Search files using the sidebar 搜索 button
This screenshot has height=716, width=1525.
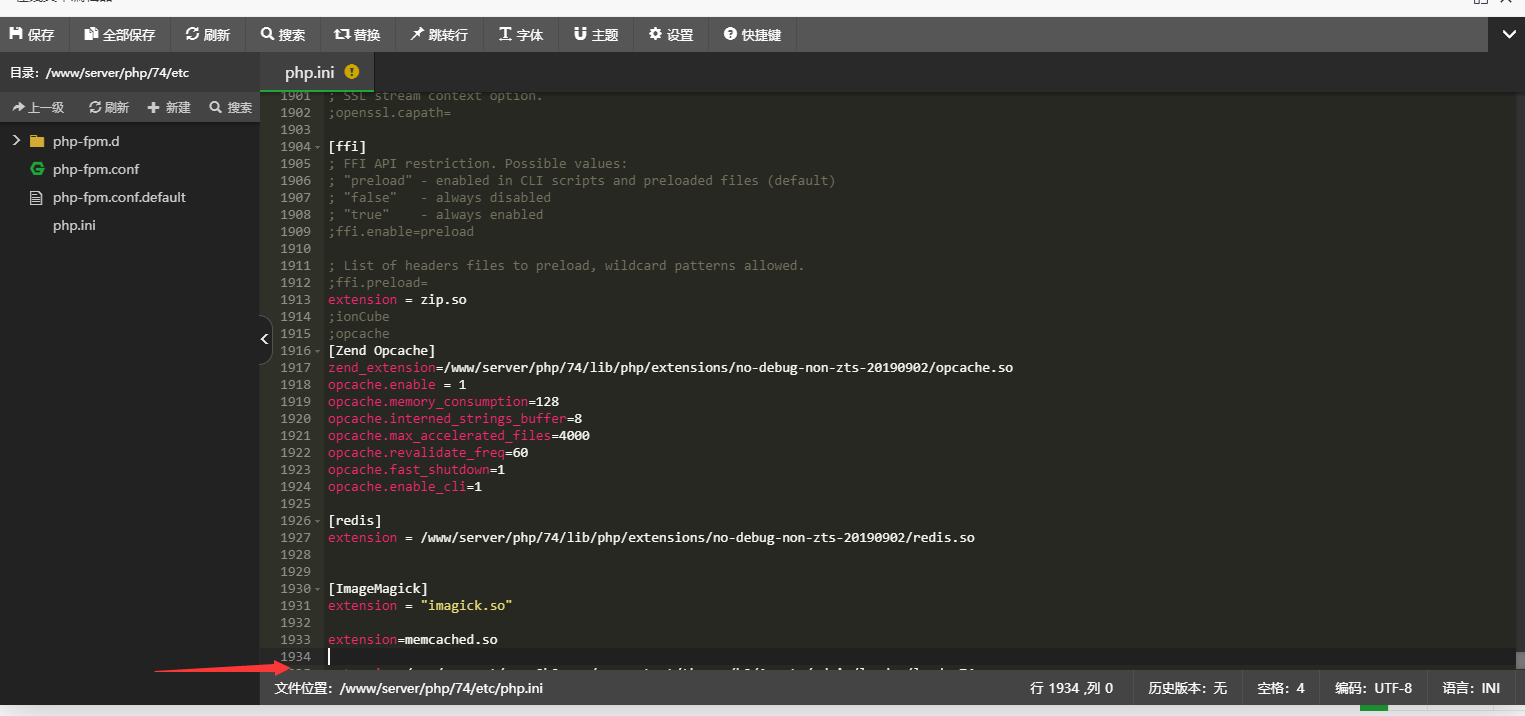[231, 107]
